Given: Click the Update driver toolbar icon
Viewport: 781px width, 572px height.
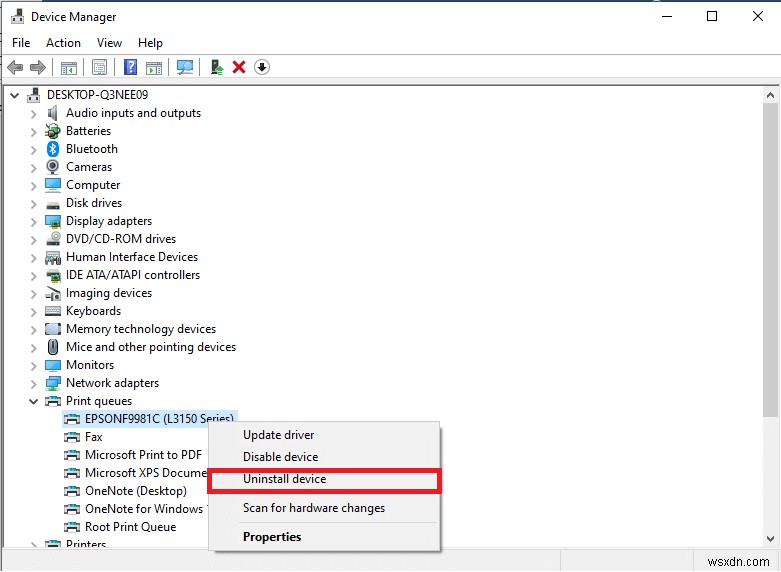Looking at the screenshot, I should click(x=217, y=67).
